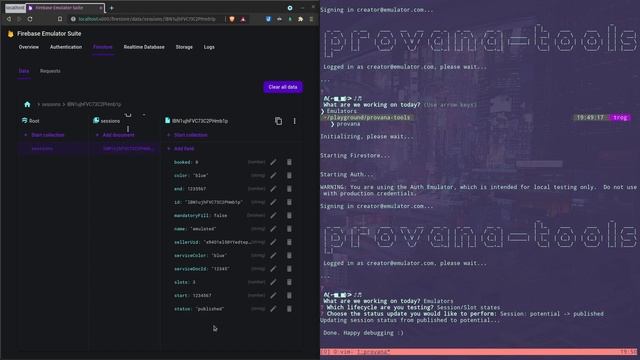Delete the serviceColor field
Image resolution: width=640 pixels, height=360 pixels.
pyautogui.click(x=289, y=256)
